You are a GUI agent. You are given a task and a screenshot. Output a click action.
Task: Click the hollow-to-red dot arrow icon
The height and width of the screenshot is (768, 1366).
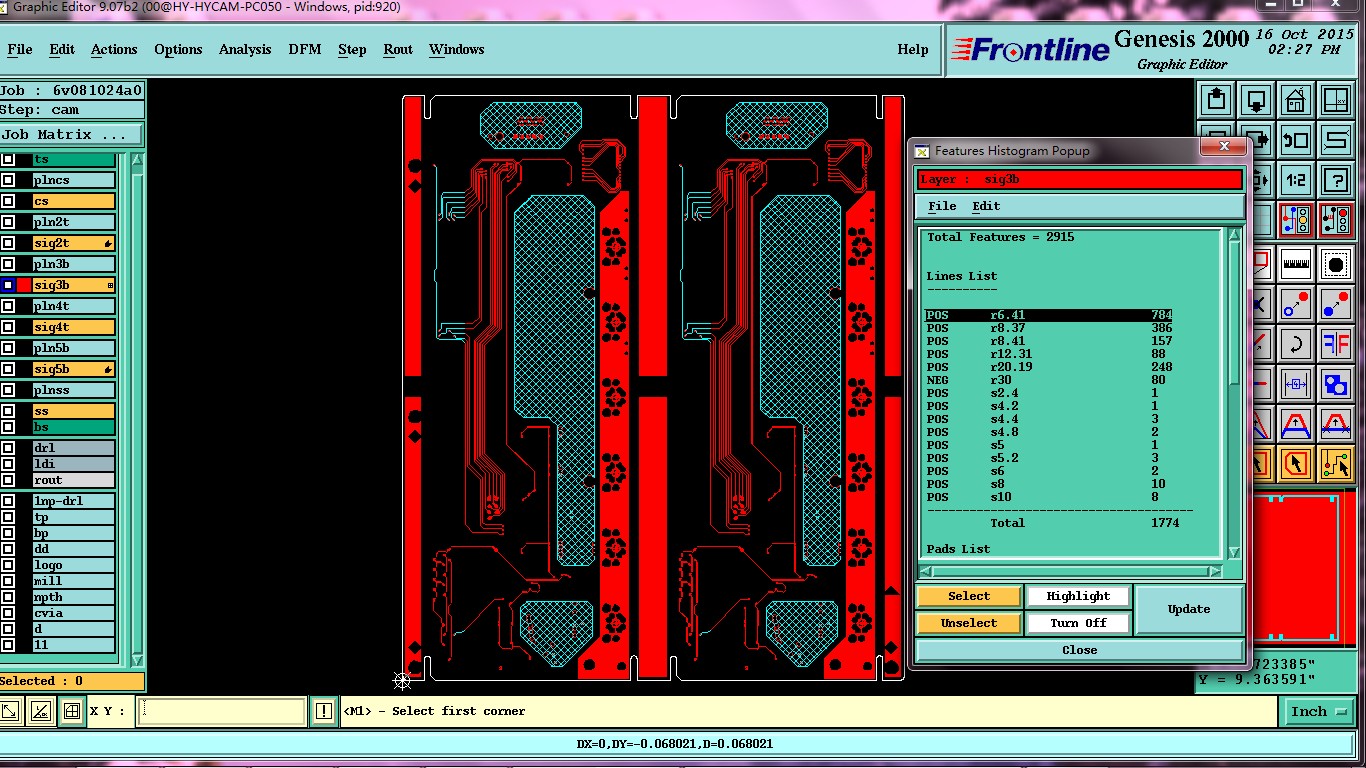point(1296,304)
